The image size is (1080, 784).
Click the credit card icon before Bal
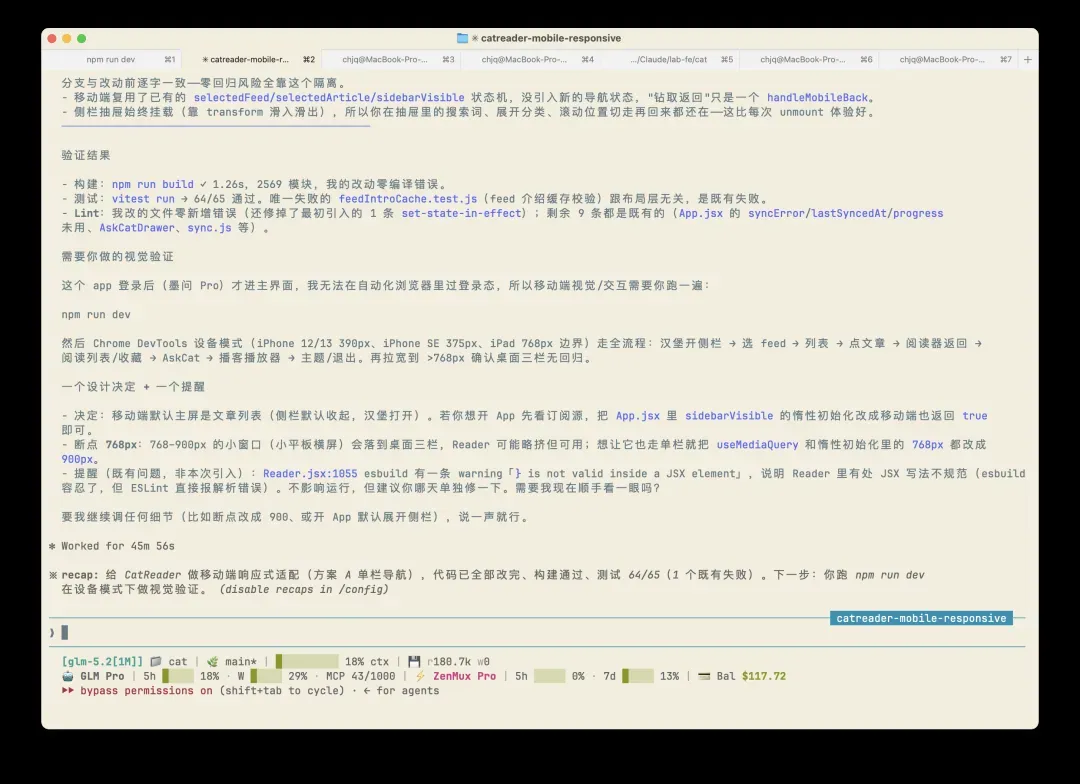704,676
